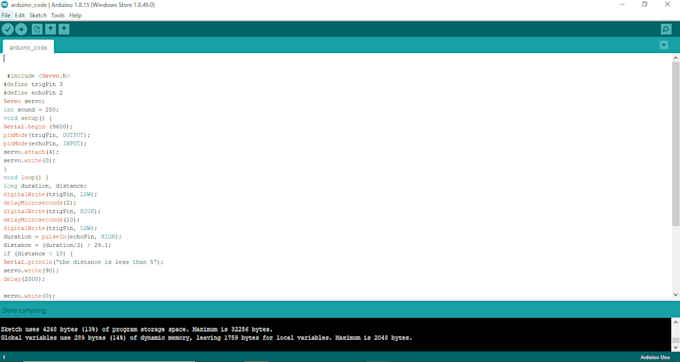680x362 pixels.
Task: Click the Arduino logo in title bar
Action: [x=5, y=5]
